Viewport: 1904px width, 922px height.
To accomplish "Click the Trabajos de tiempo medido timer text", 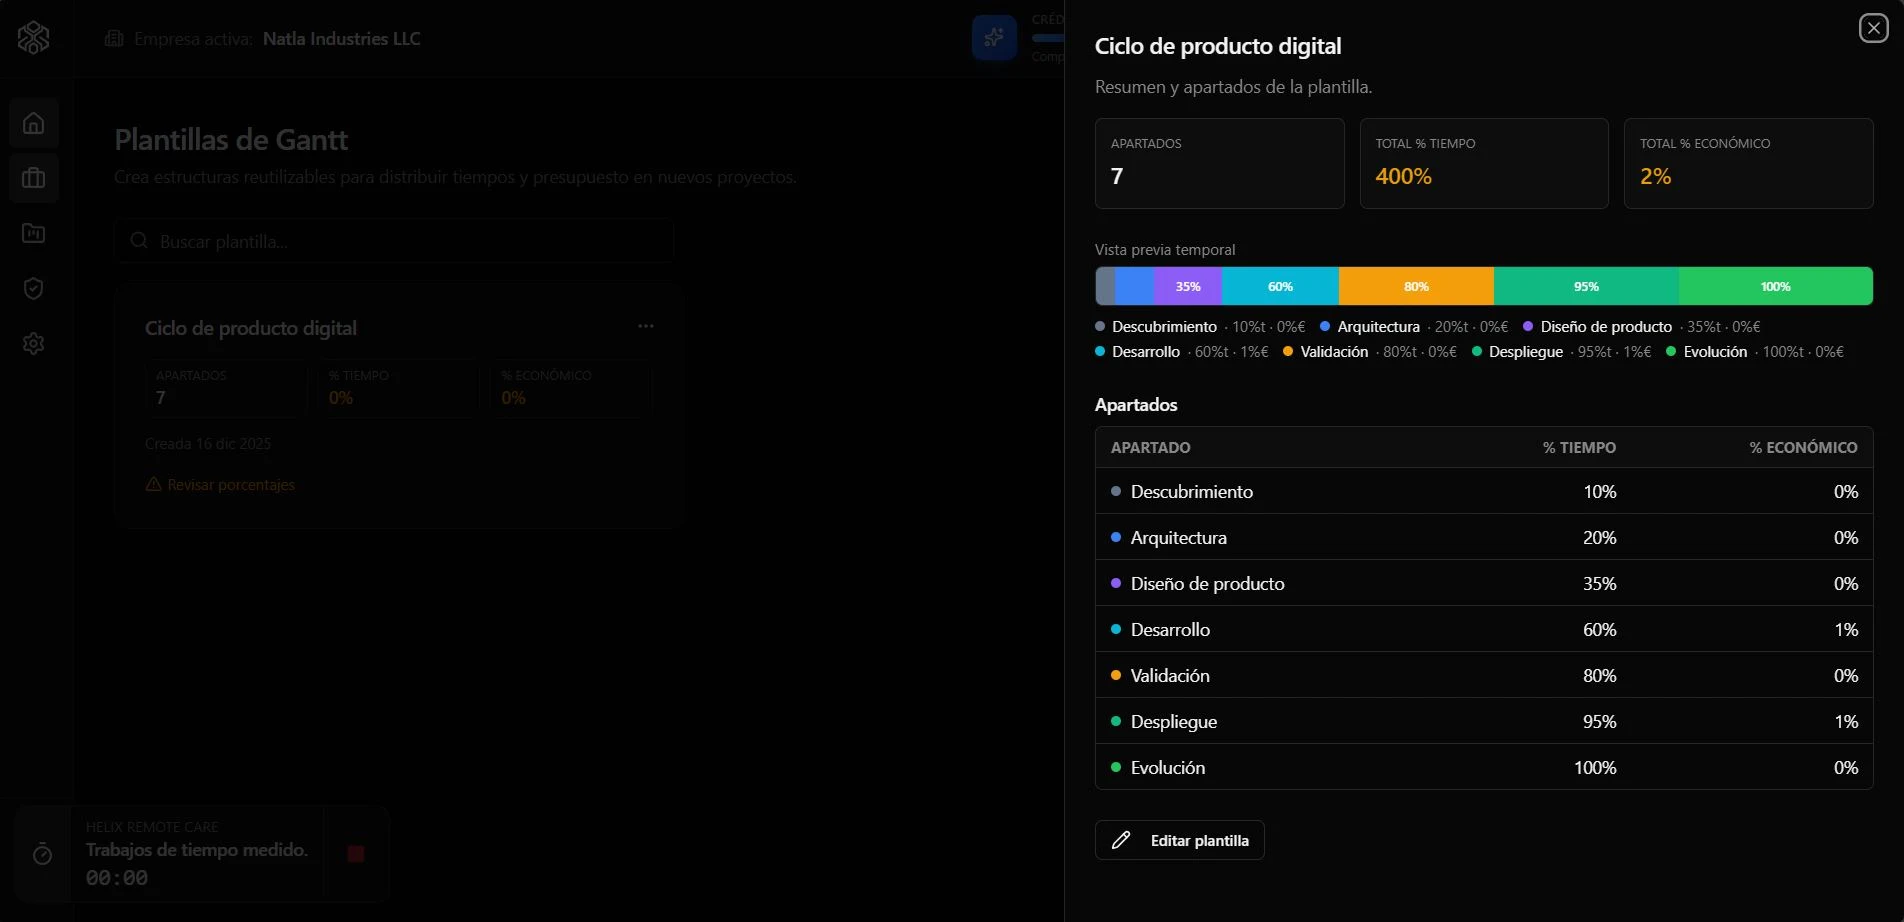I will point(197,849).
